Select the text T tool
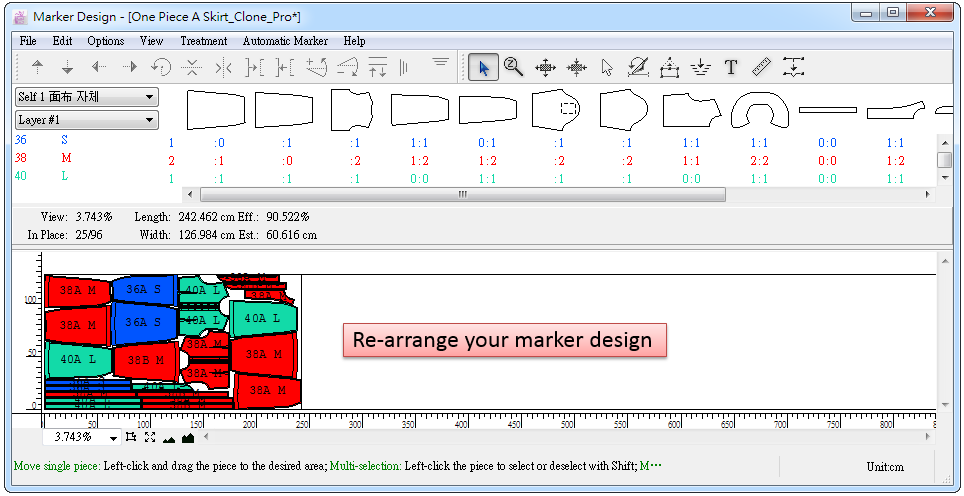 (x=731, y=68)
